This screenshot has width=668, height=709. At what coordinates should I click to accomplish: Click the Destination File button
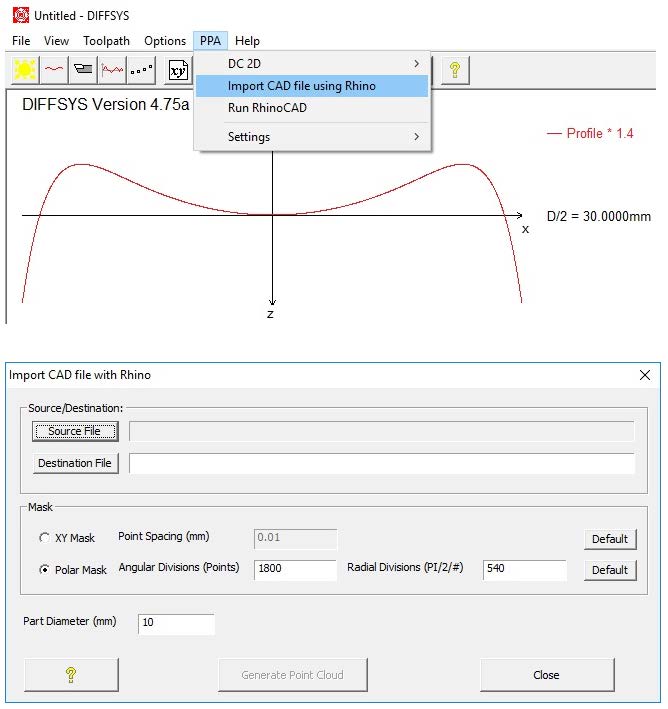(x=75, y=463)
